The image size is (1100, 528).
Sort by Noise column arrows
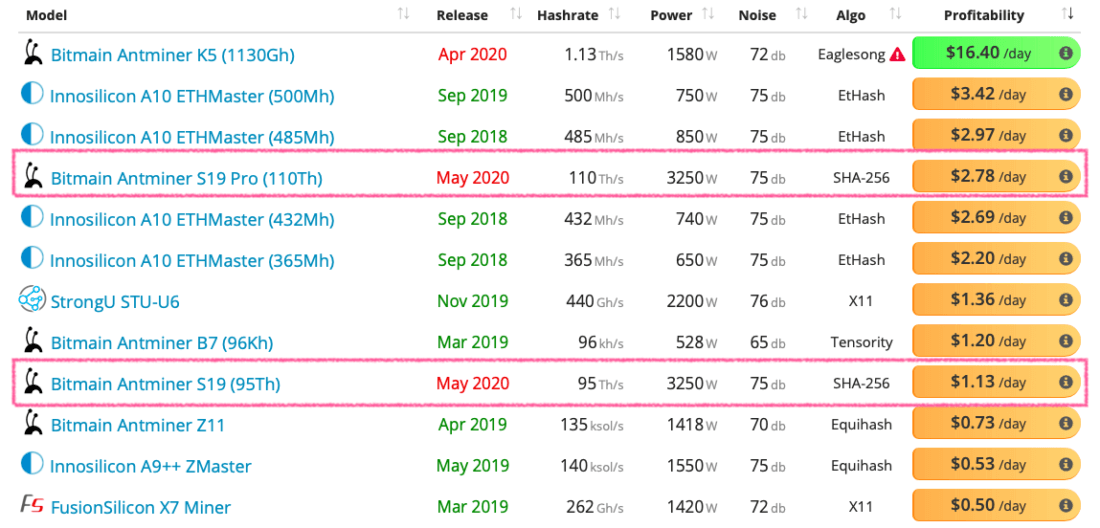click(x=801, y=14)
